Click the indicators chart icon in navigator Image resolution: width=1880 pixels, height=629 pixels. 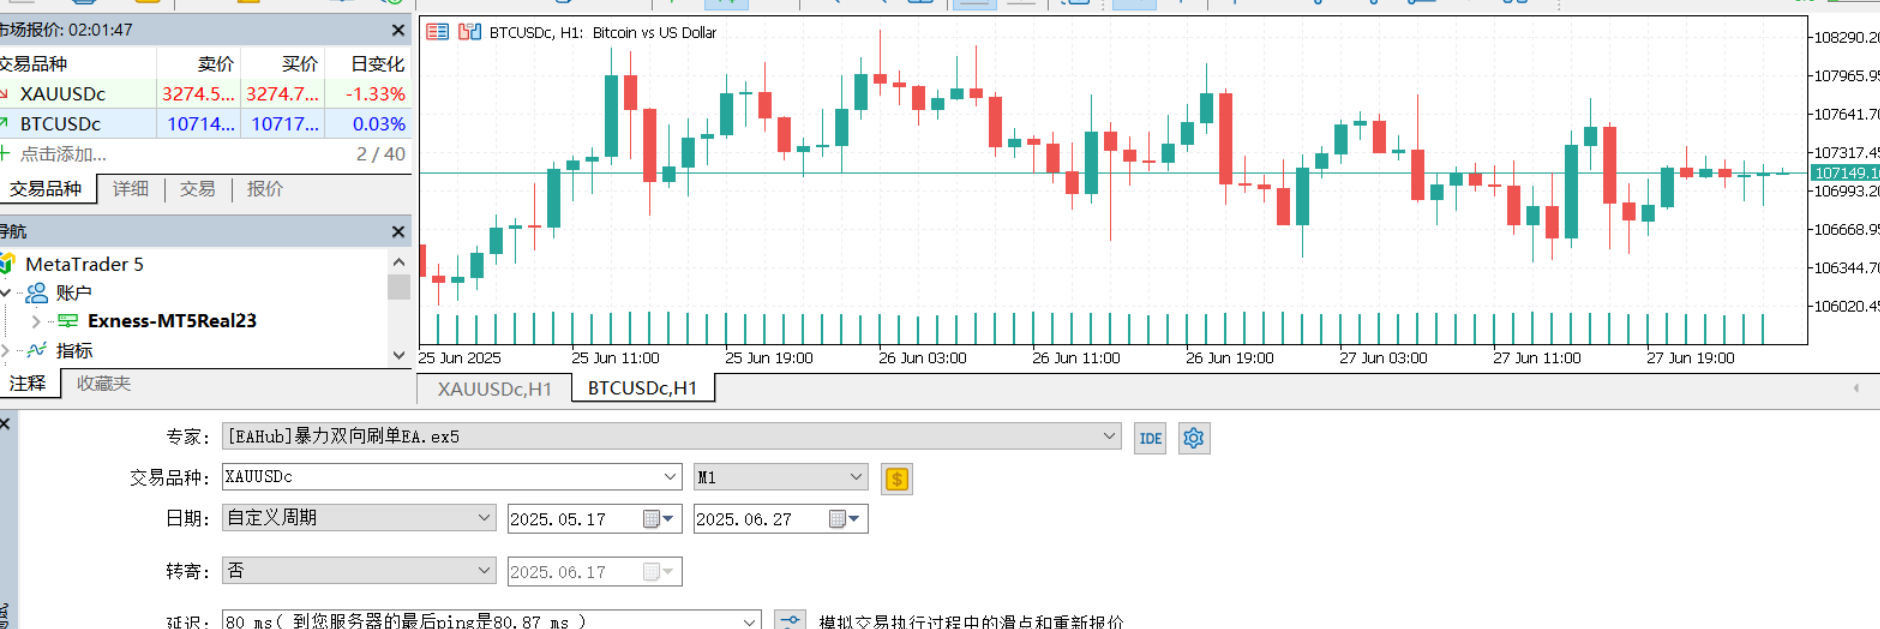click(37, 350)
